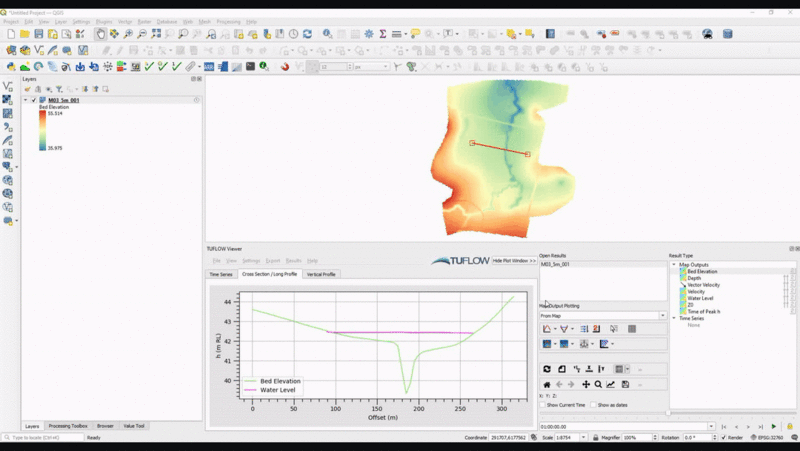Image resolution: width=800 pixels, height=451 pixels.
Task: Click the plot Home reset-view icon
Action: [x=547, y=384]
